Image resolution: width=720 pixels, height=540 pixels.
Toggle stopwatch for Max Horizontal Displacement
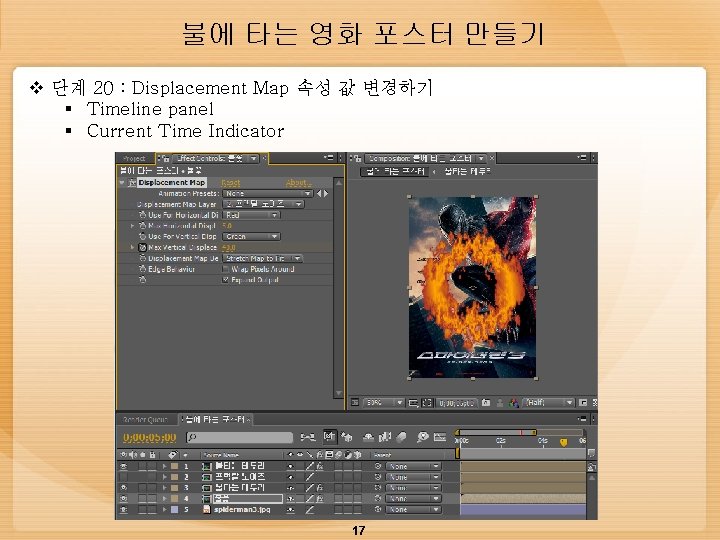142,225
